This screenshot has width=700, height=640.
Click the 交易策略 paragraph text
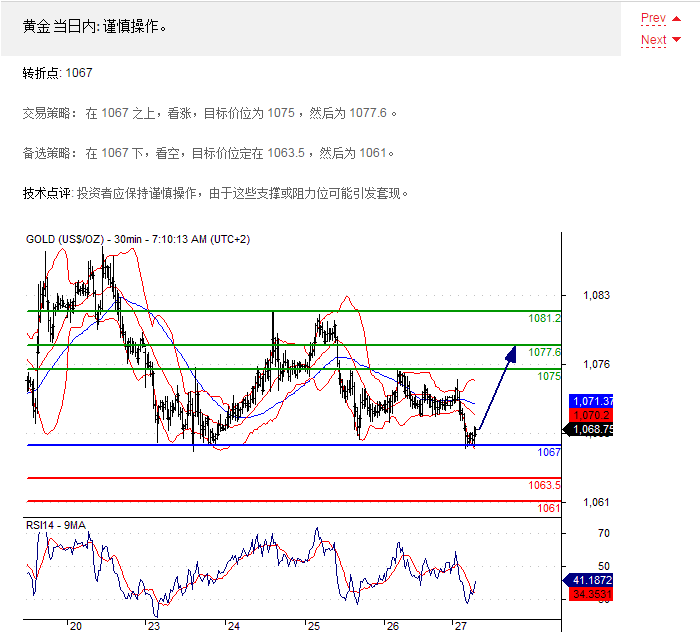[209, 113]
